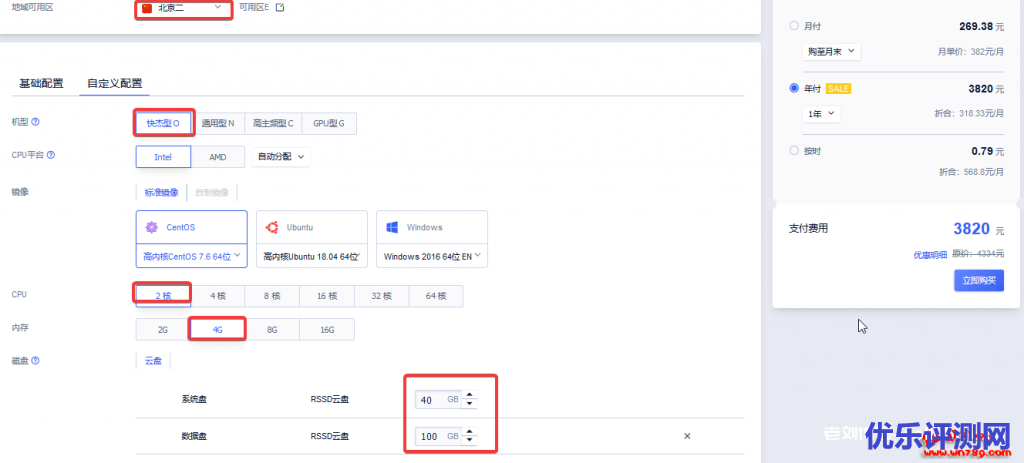Click the edit icon next to 可用区E
This screenshot has height=463, width=1024.
(x=280, y=8)
